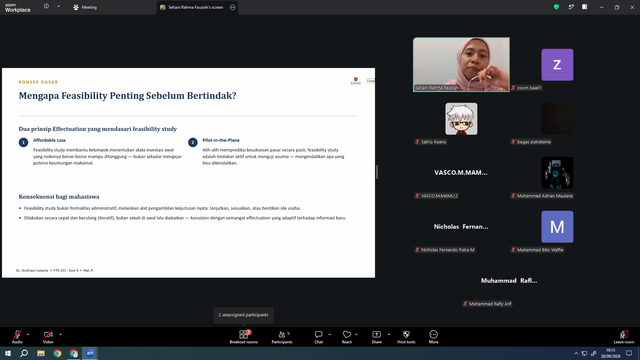Viewport: 640px width, 360px height.
Task: Select the Nicholas Fernan... participant tile
Action: (461, 227)
